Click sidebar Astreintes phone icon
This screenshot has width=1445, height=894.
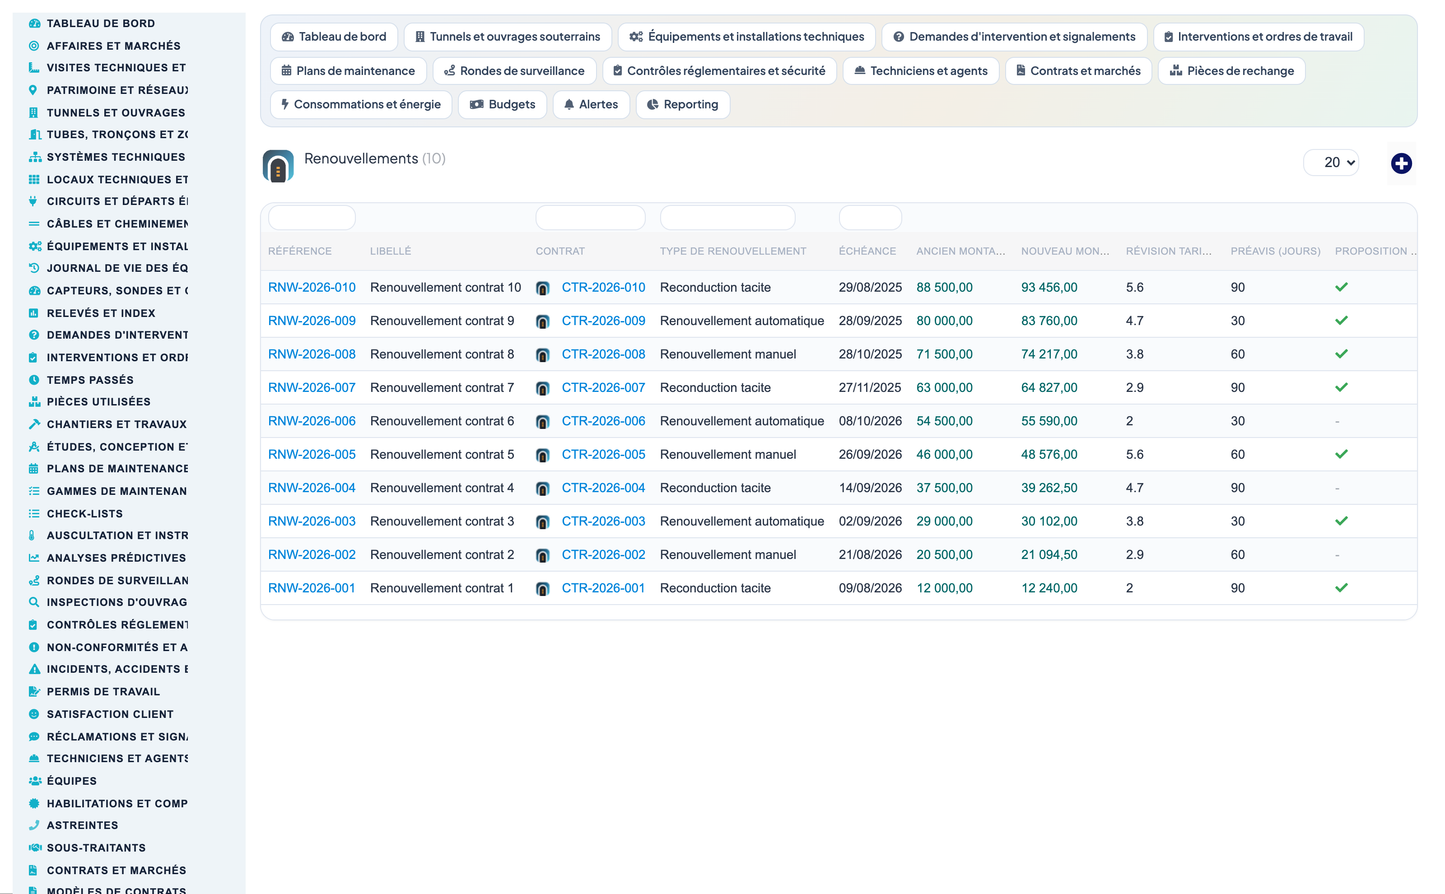(x=34, y=825)
